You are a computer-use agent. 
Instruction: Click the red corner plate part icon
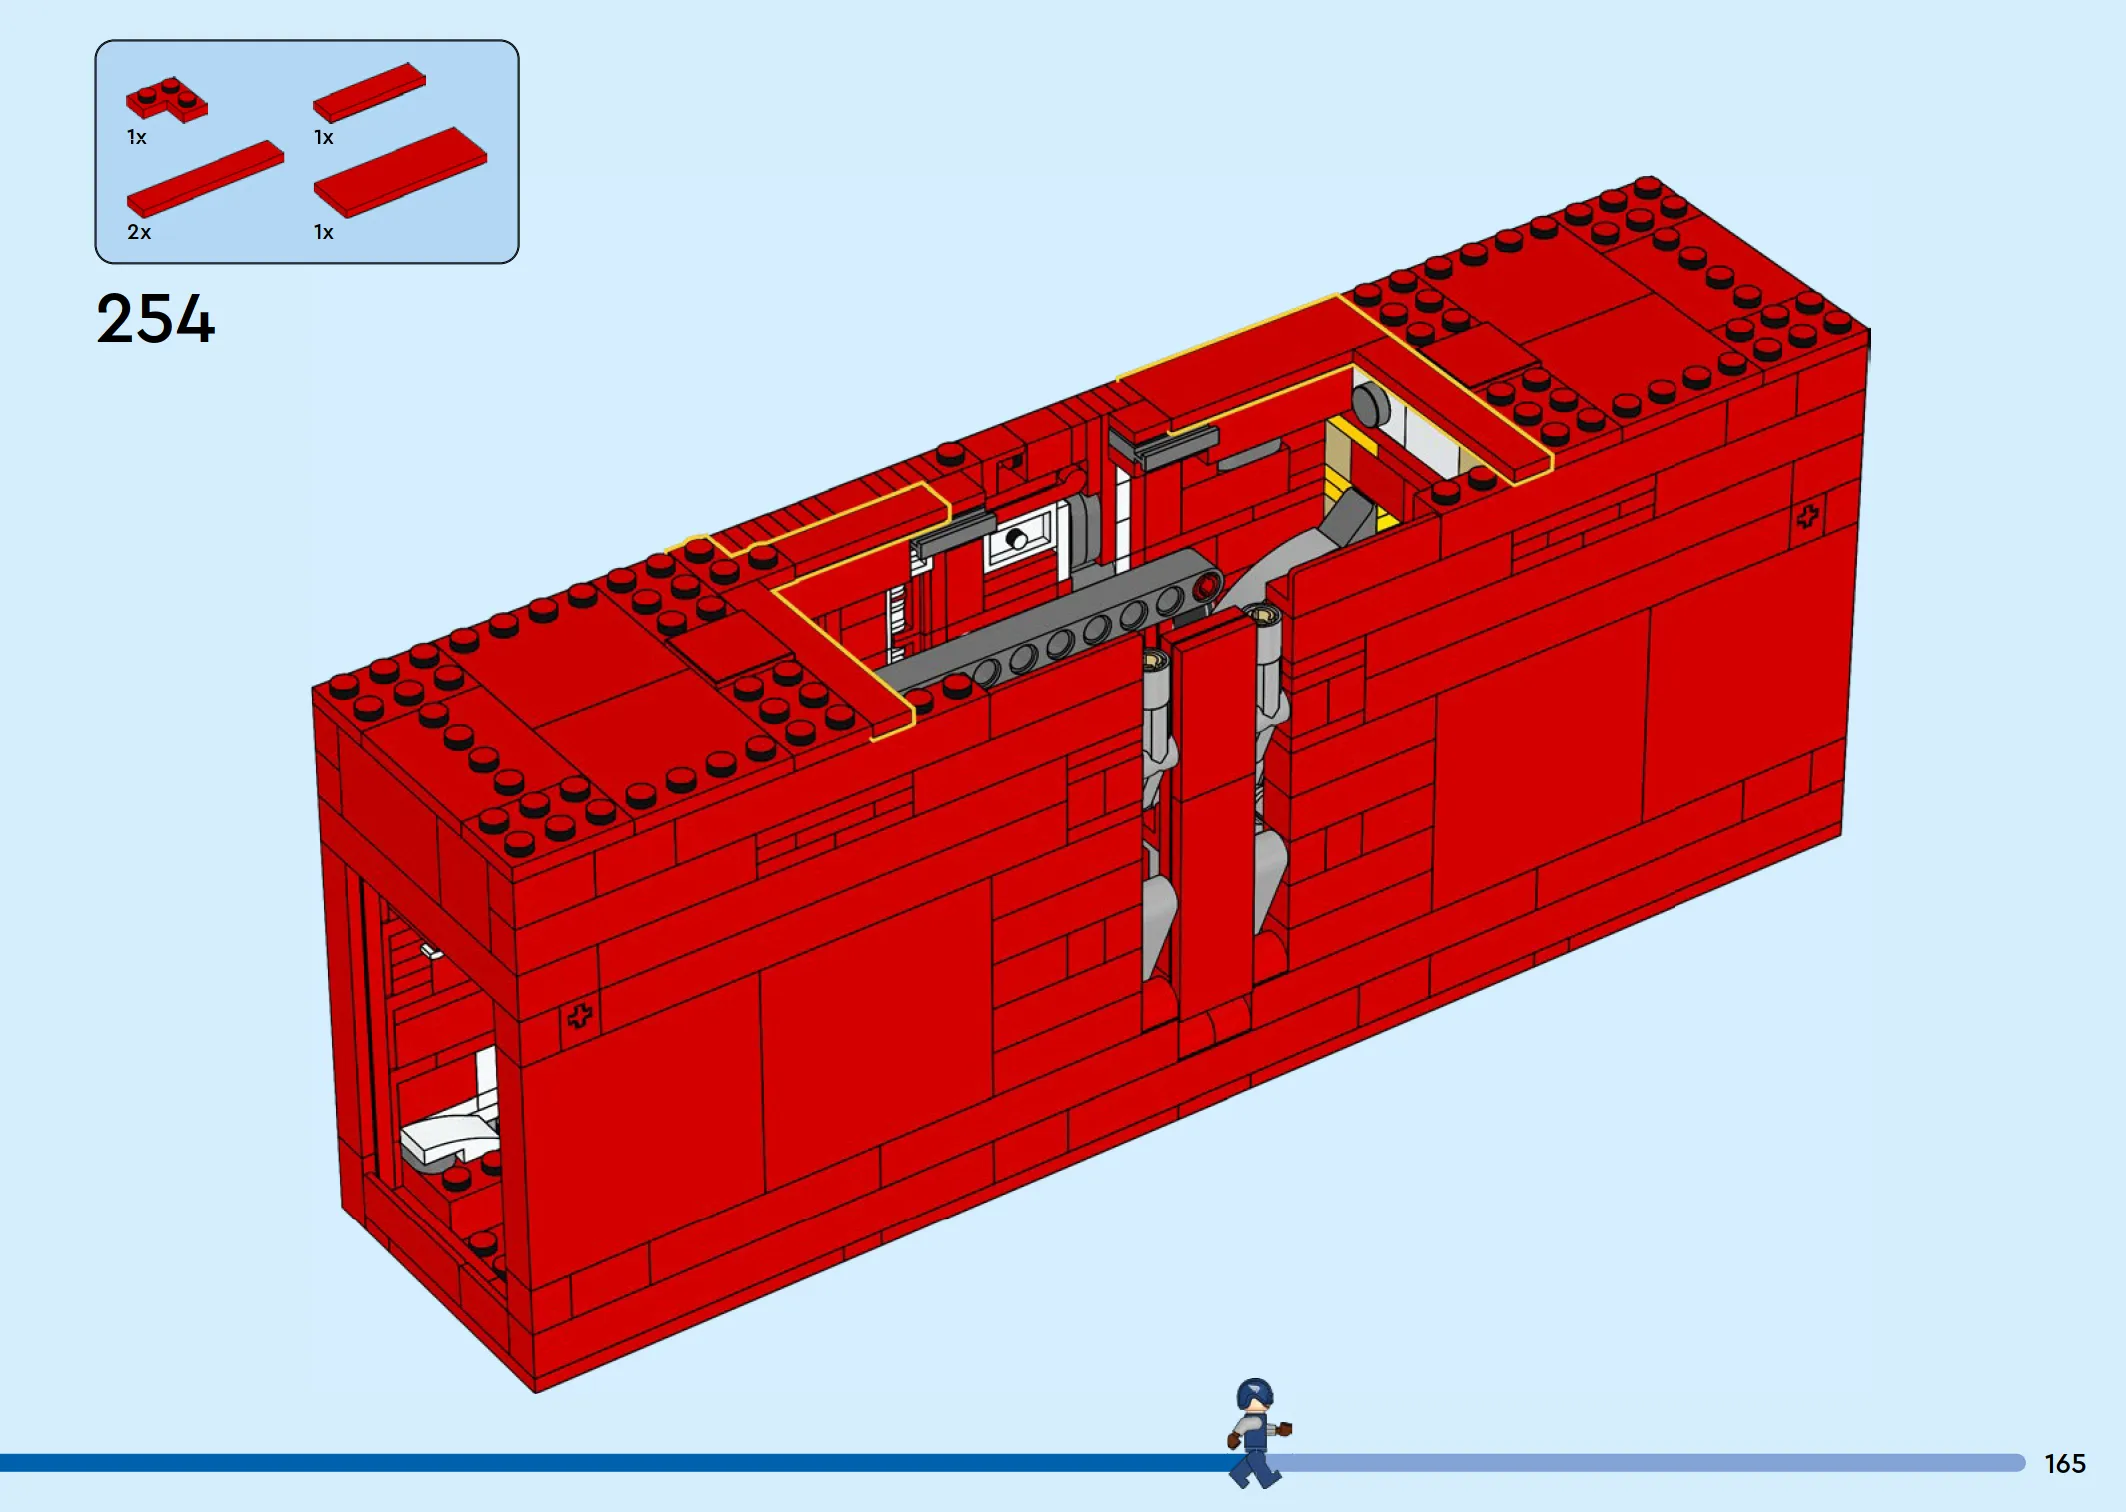[166, 100]
